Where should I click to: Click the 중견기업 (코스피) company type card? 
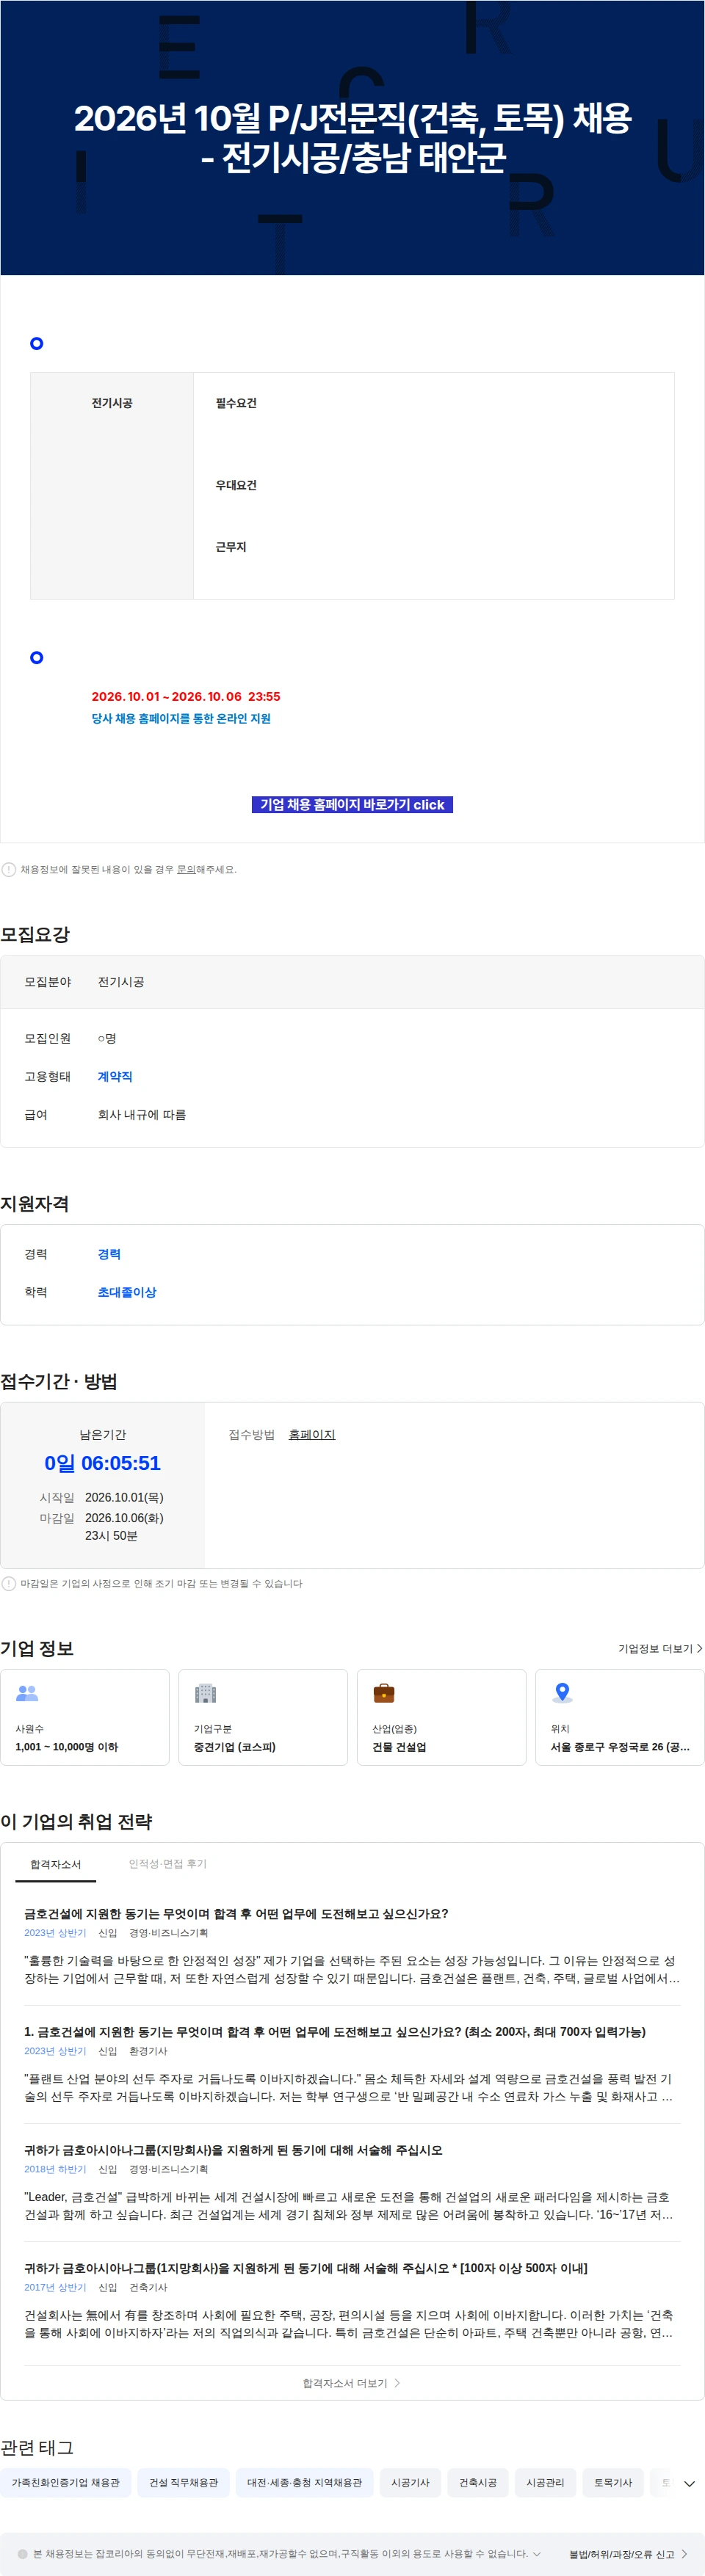click(263, 1717)
